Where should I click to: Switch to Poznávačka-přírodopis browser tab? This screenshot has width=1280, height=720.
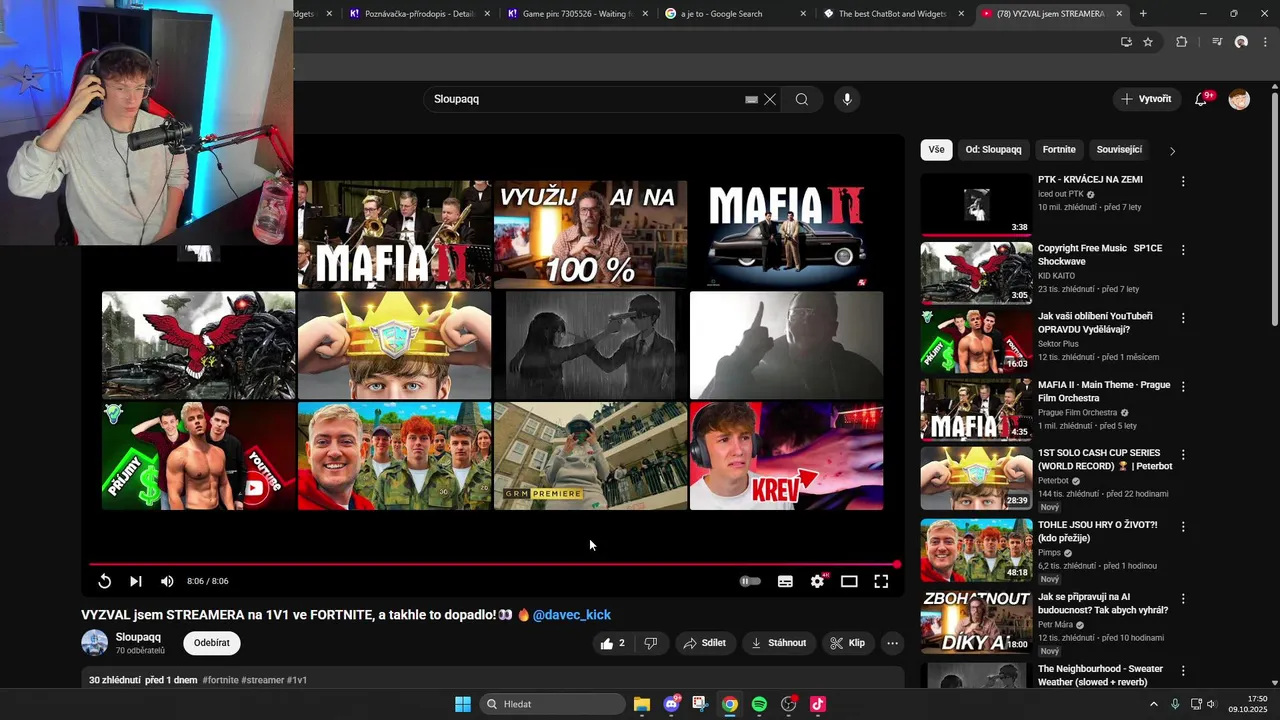[x=419, y=14]
